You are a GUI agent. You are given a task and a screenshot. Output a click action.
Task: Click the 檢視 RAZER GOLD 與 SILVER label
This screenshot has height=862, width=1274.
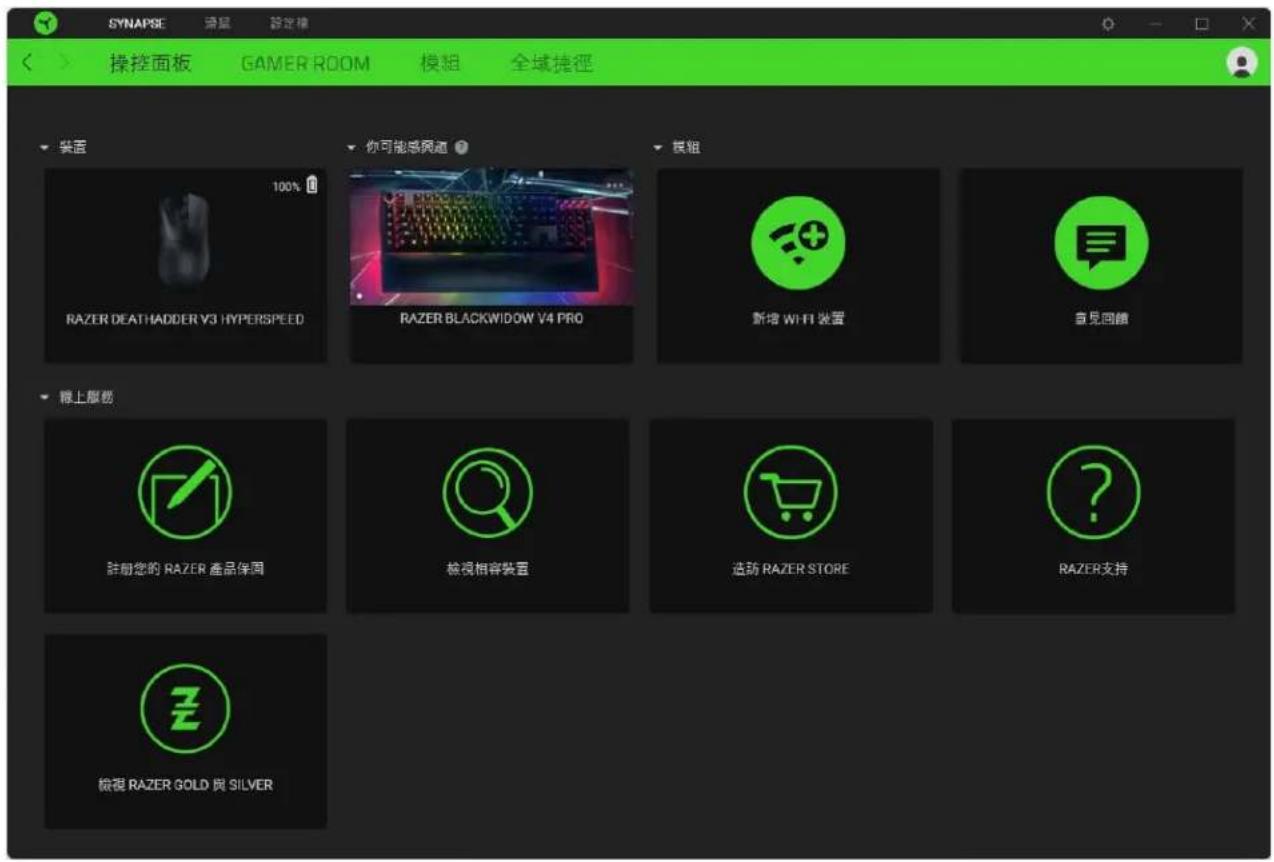click(185, 784)
